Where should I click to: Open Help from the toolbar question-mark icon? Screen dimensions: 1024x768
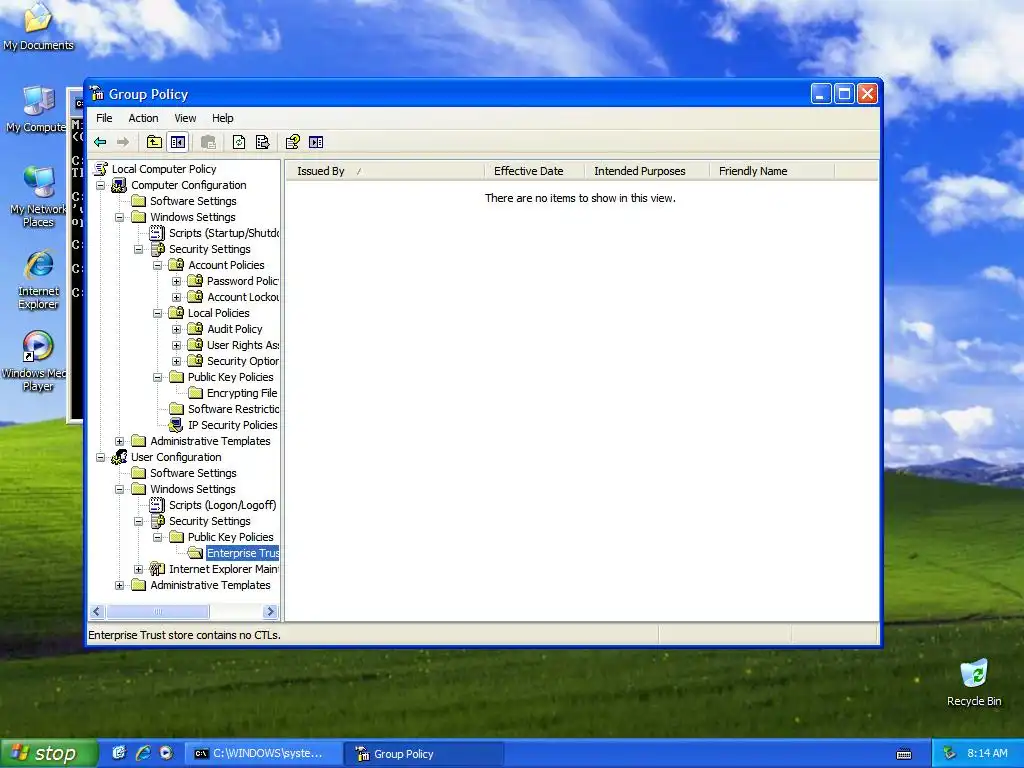pyautogui.click(x=293, y=142)
